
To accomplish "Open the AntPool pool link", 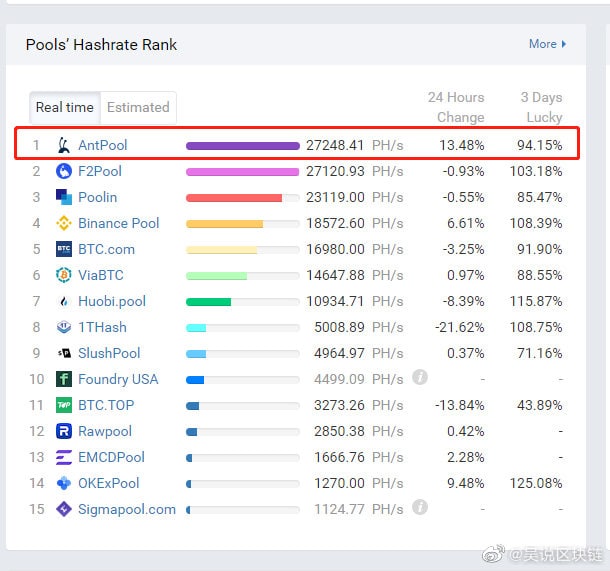I will pos(103,145).
